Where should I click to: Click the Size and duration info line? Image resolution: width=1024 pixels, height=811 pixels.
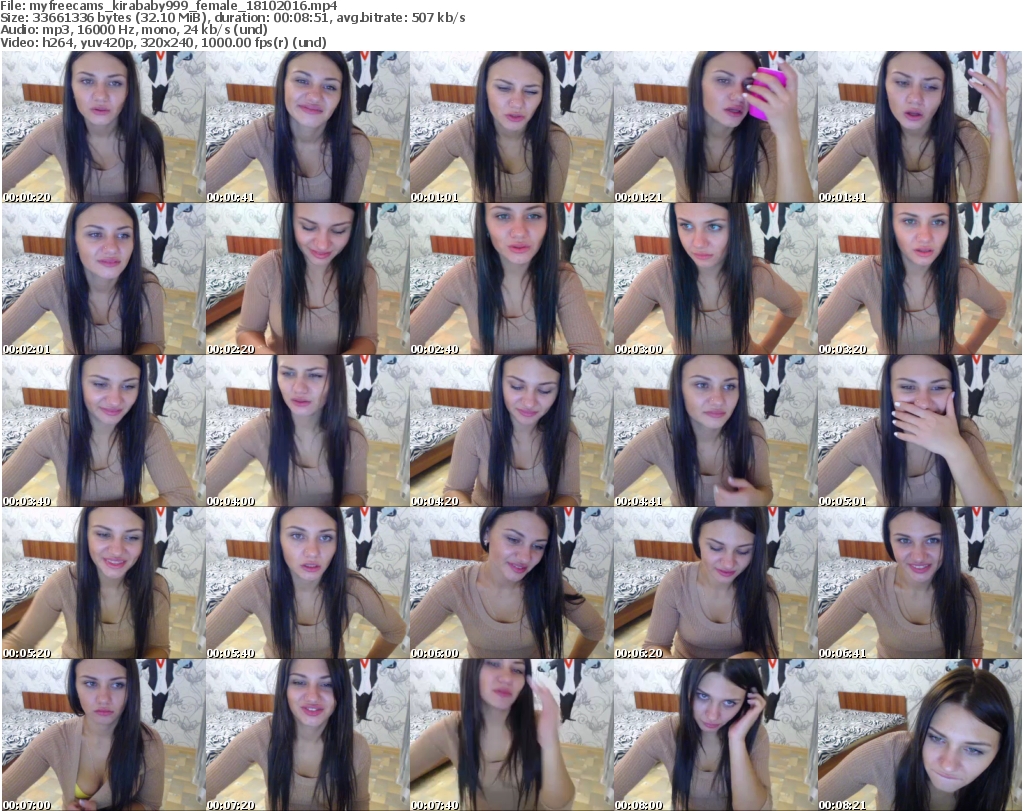(232, 18)
